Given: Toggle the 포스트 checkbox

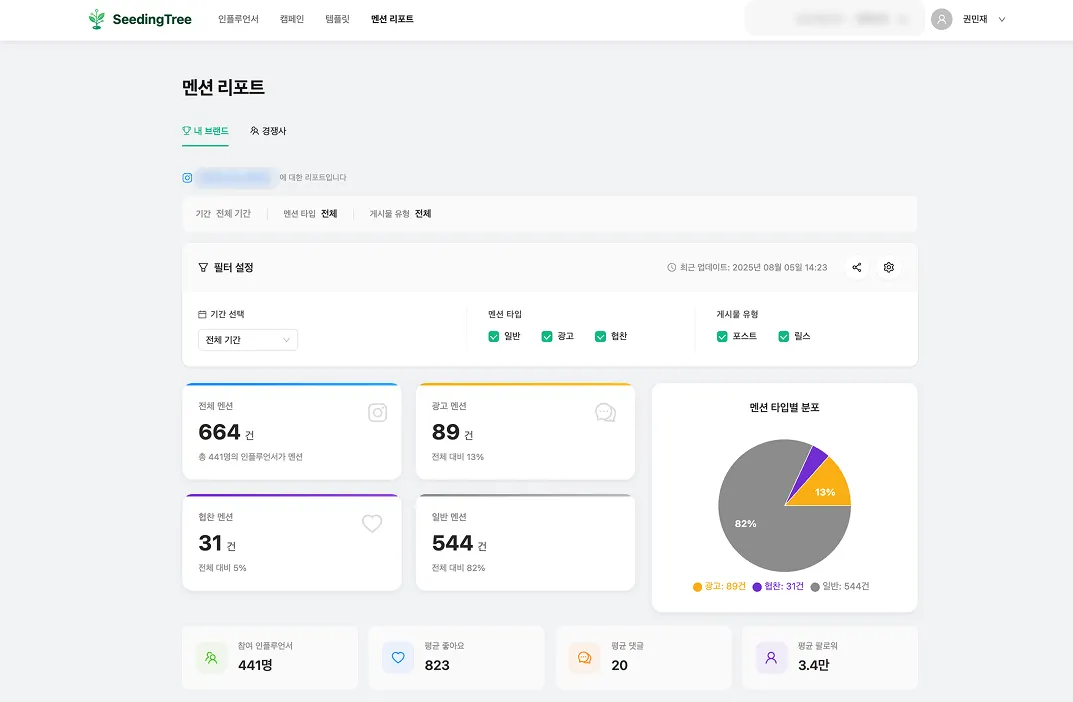Looking at the screenshot, I should point(722,336).
